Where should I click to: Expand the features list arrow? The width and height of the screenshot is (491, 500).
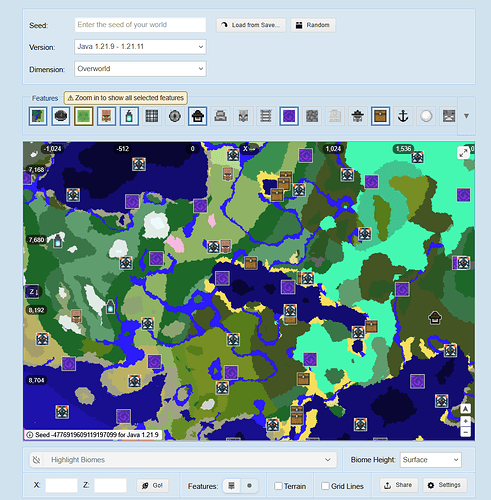tap(466, 116)
